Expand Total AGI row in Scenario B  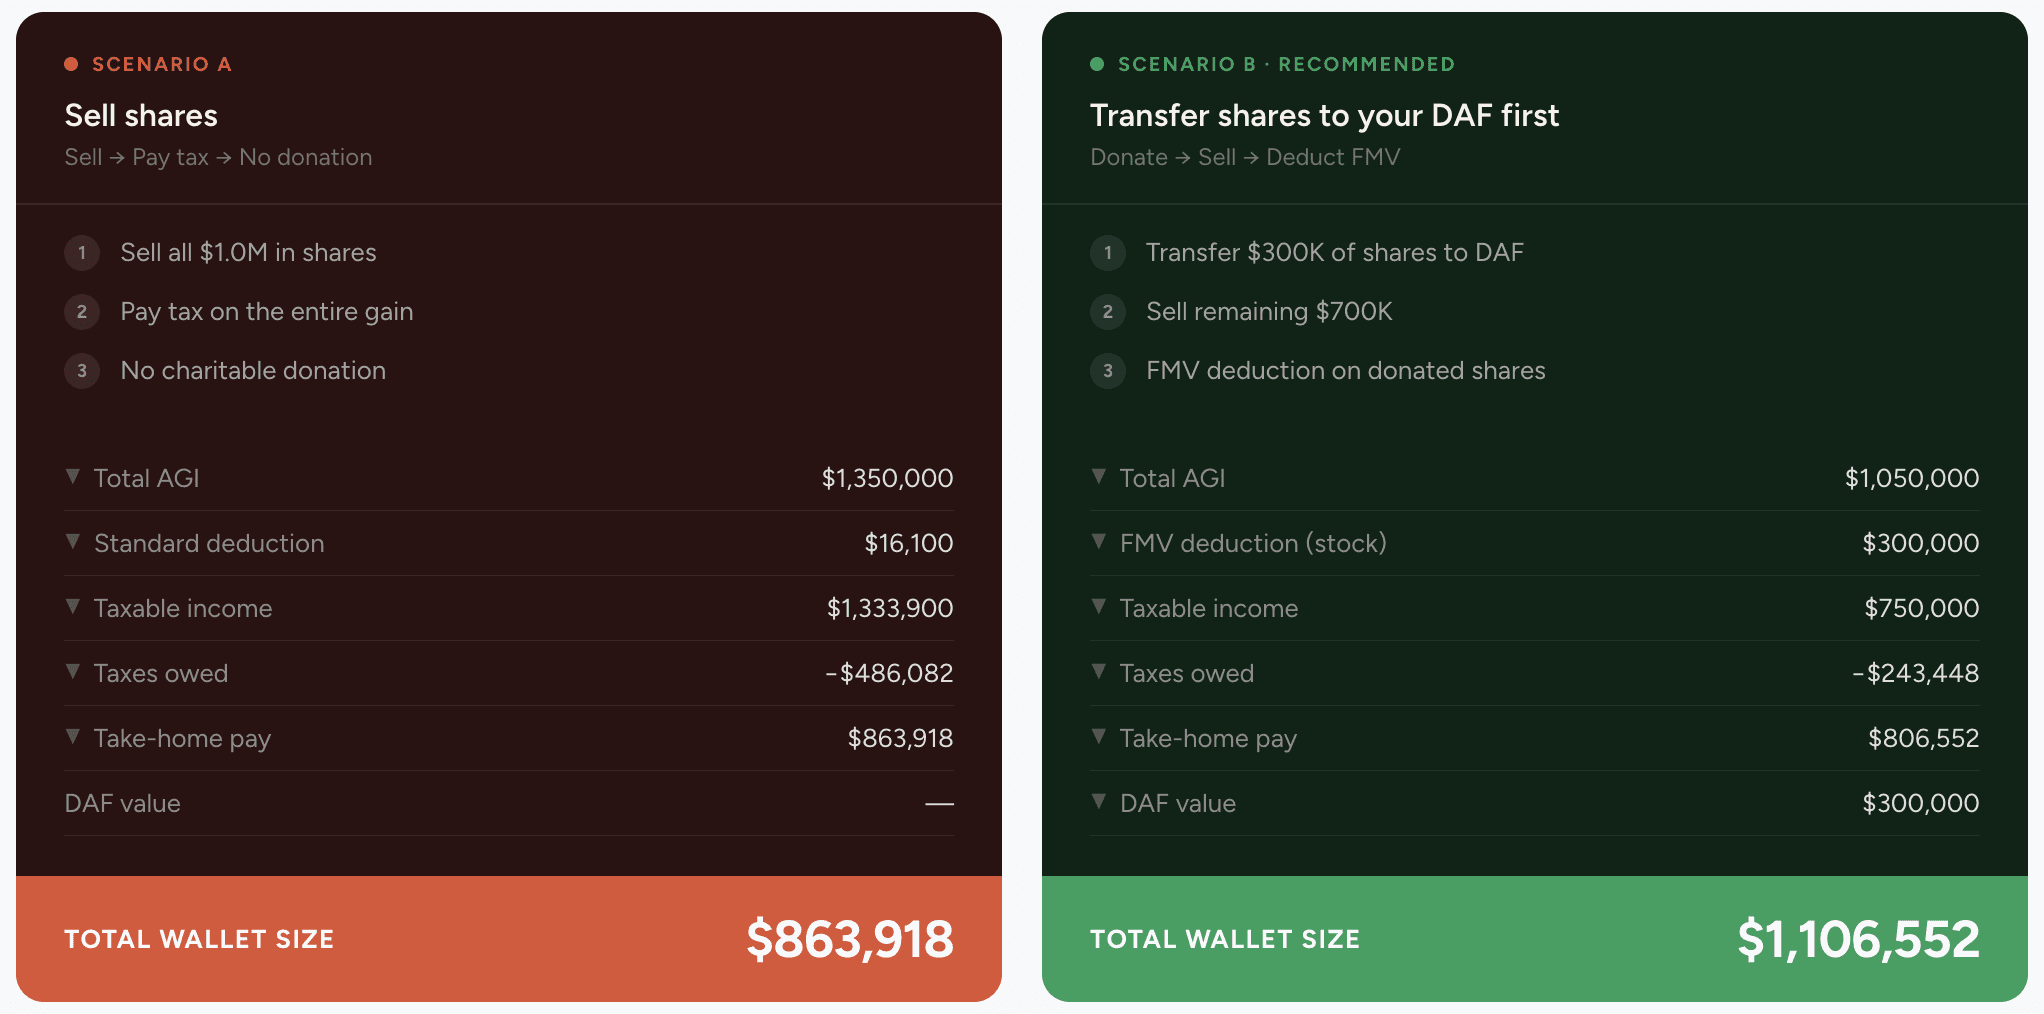[1534, 478]
